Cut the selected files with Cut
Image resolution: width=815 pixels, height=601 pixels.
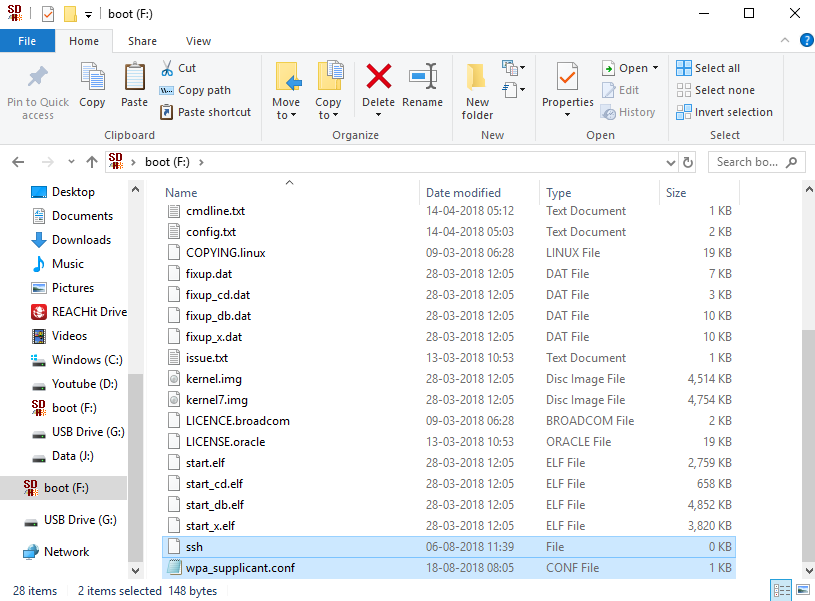coord(178,68)
